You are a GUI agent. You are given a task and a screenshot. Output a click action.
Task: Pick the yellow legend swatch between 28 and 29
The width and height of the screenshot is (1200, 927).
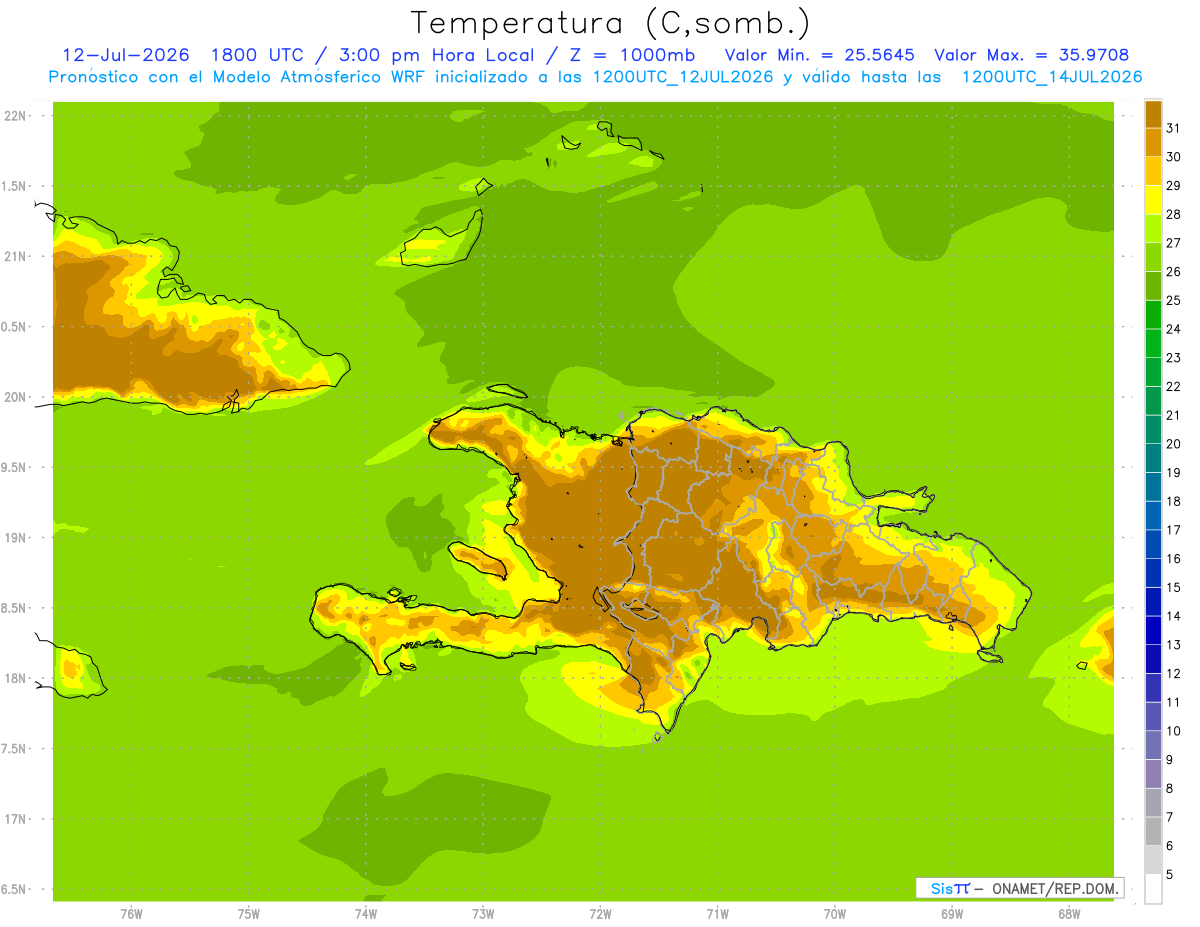(1153, 200)
